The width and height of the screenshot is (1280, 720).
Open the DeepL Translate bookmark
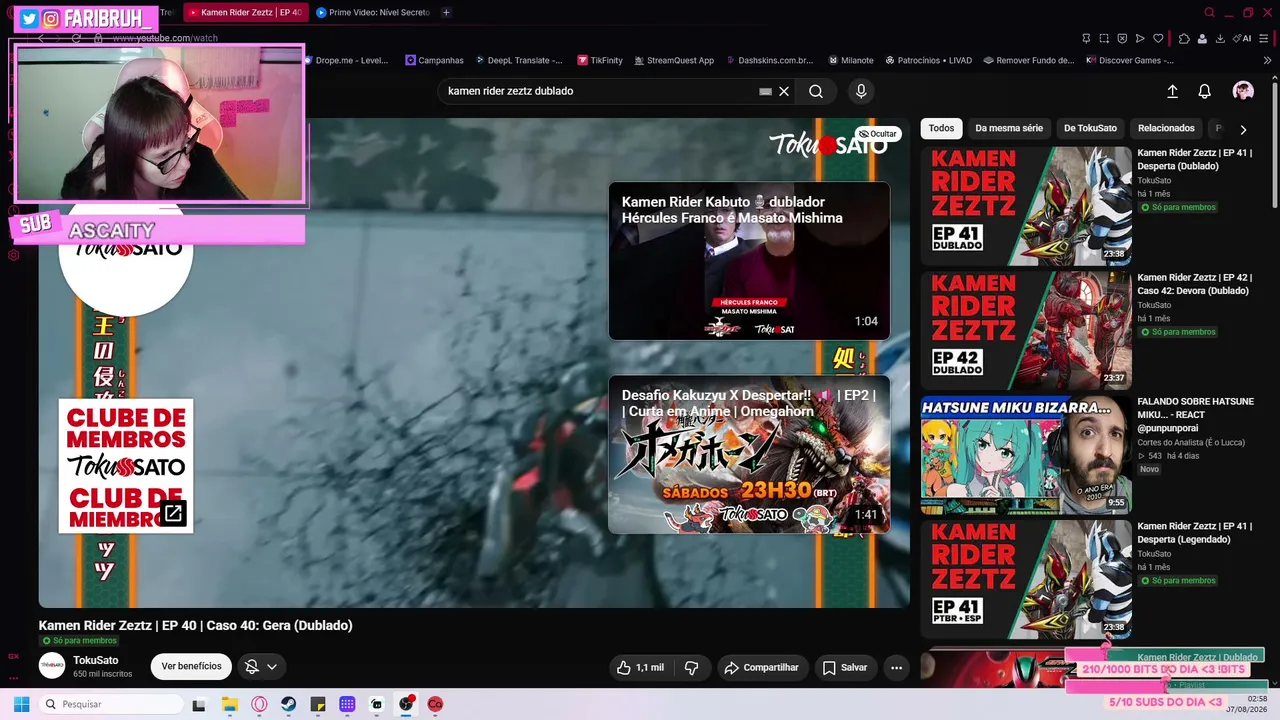coord(519,60)
